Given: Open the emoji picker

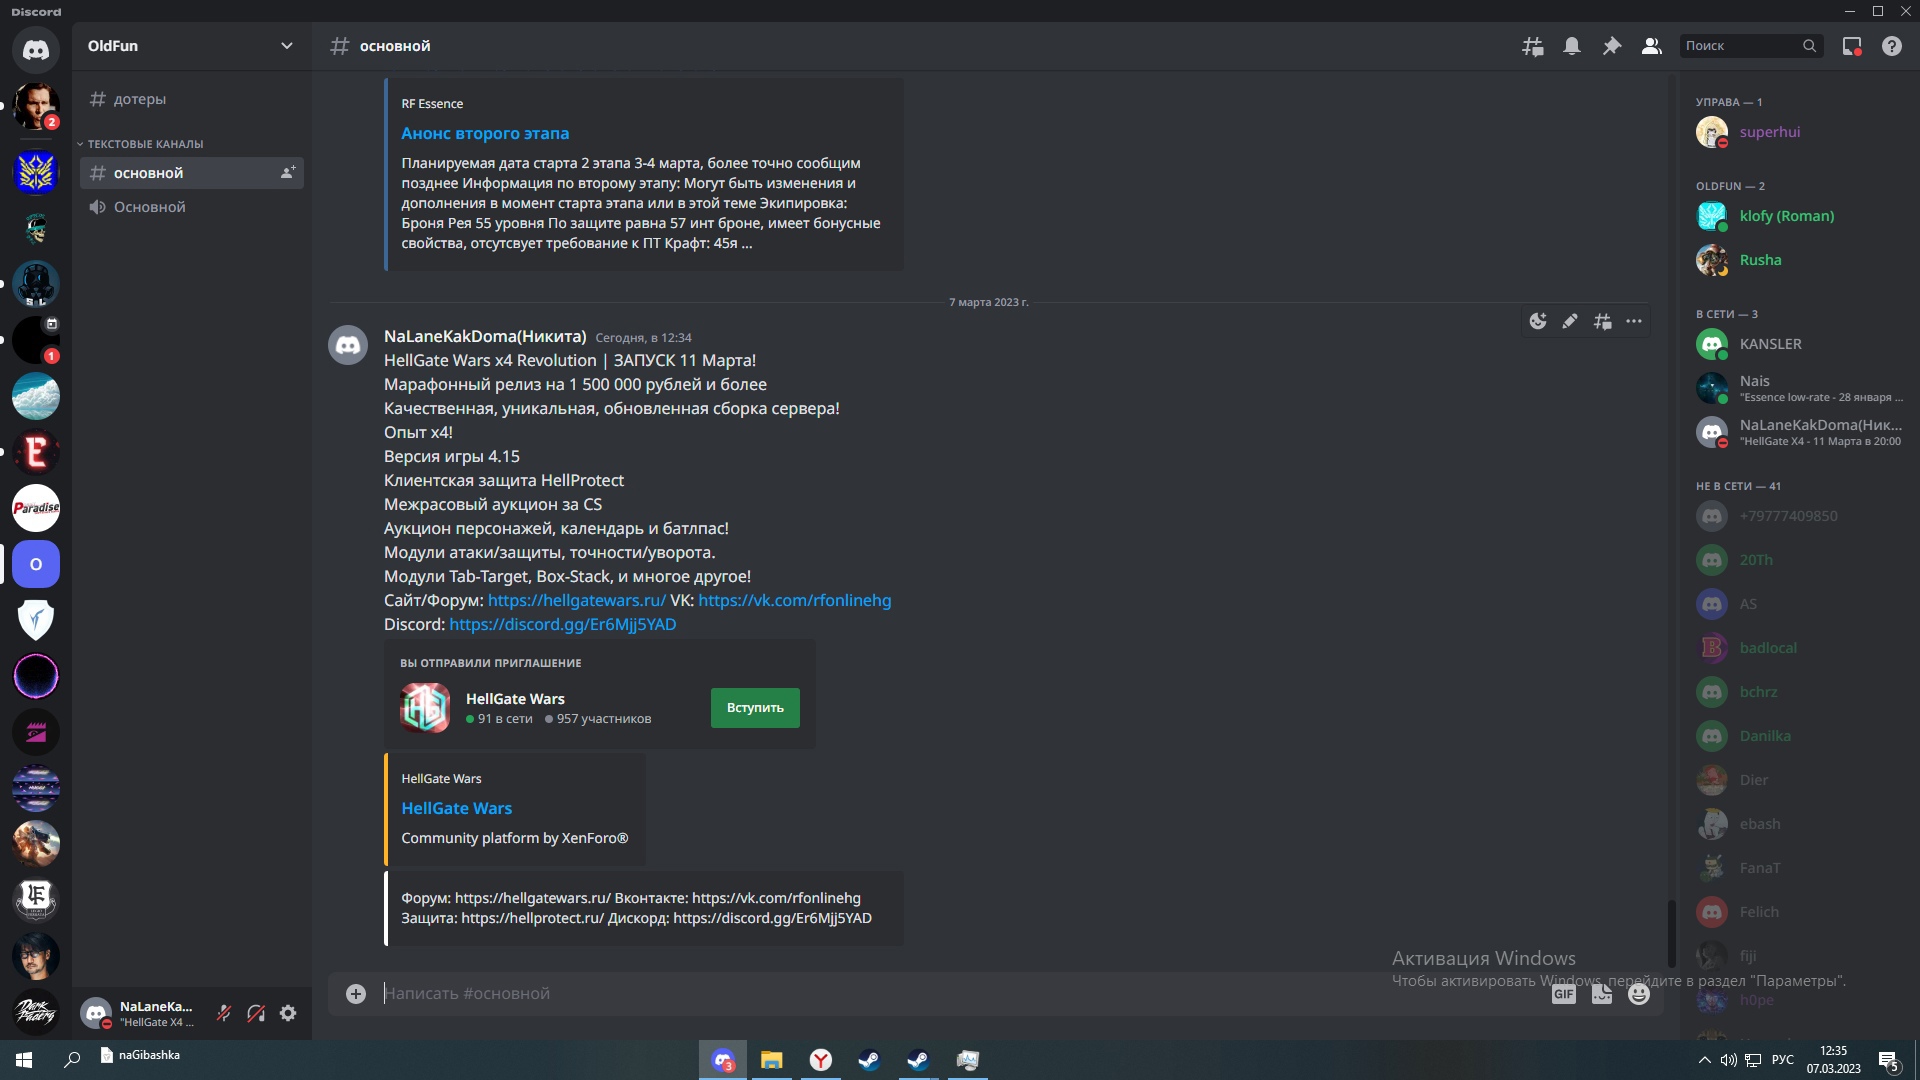Looking at the screenshot, I should tap(1639, 993).
